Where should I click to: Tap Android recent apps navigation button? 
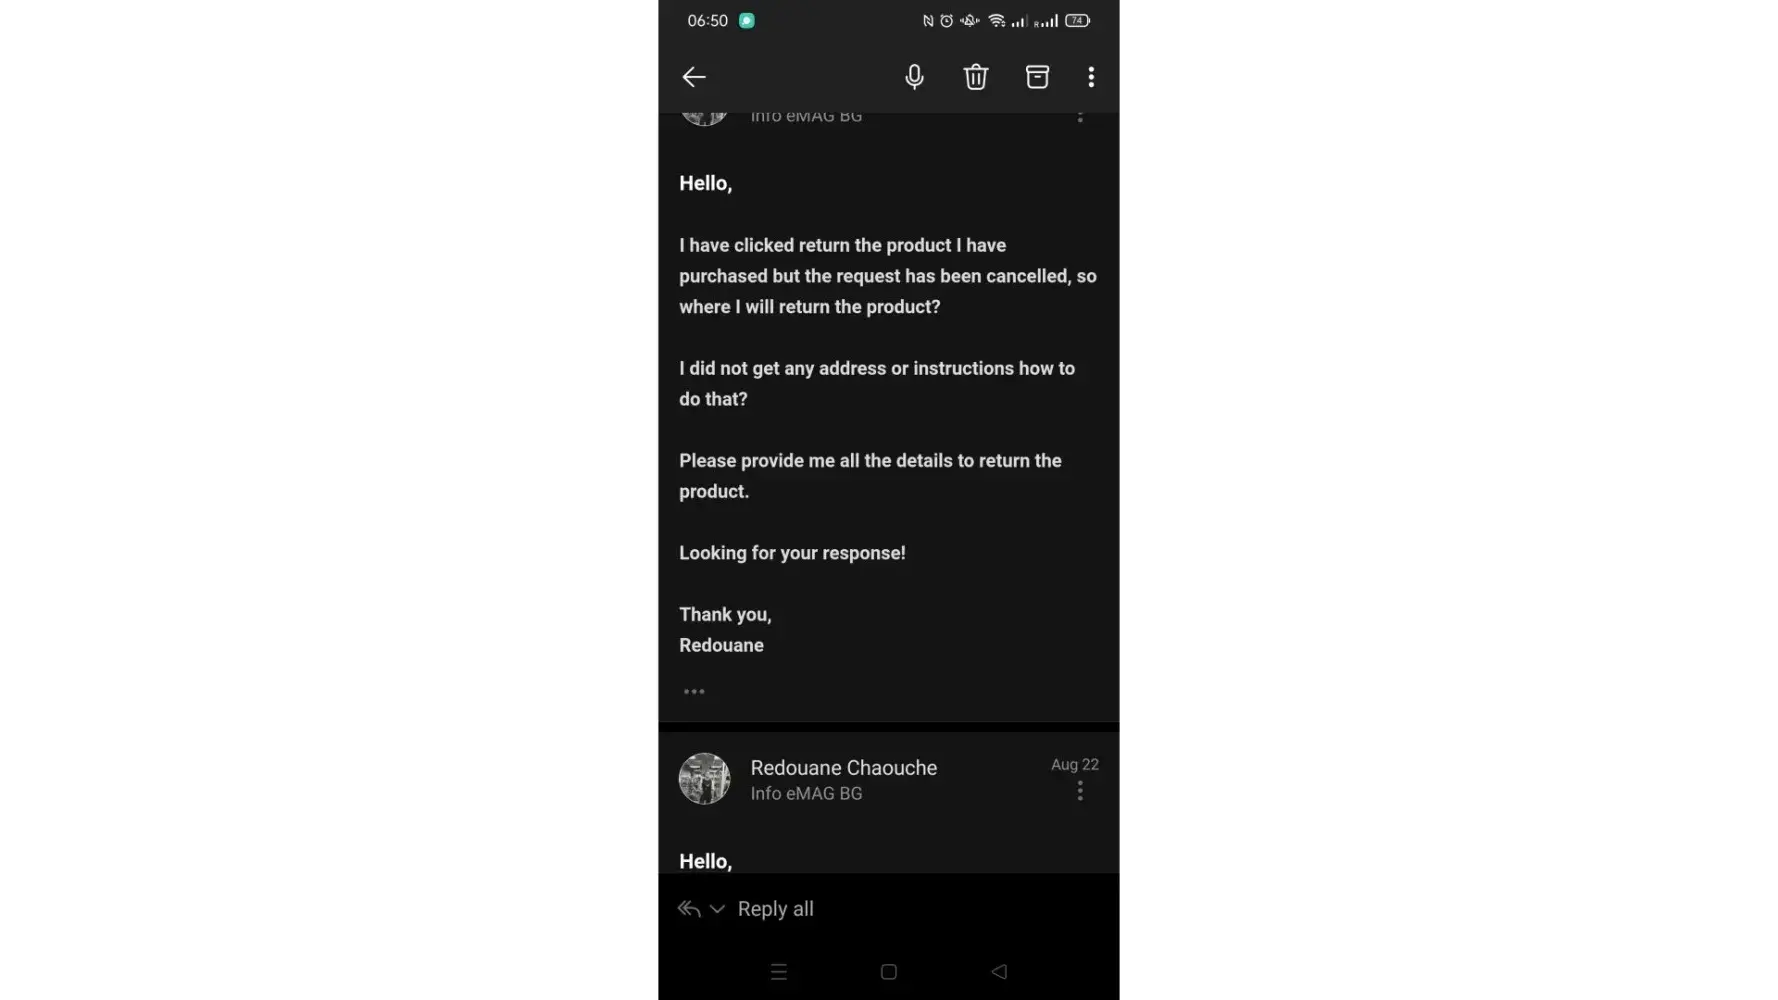pos(779,972)
